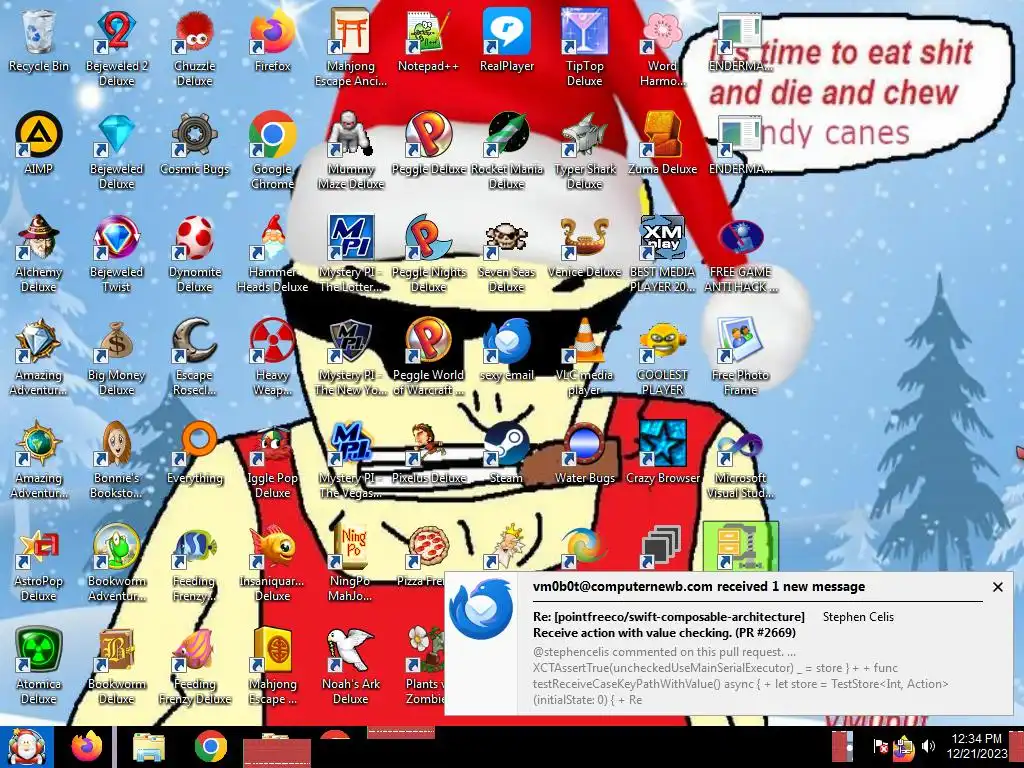Open Everything search shortcut
The height and width of the screenshot is (768, 1024).
tap(195, 453)
